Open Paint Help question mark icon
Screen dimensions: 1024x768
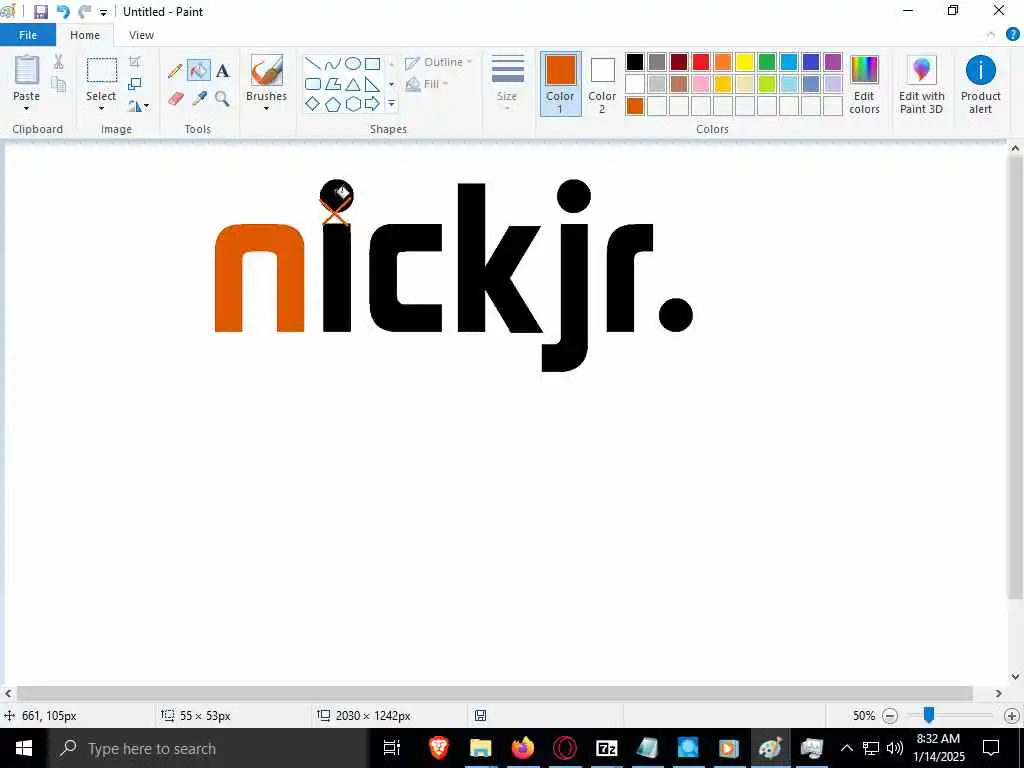pos(1013,35)
